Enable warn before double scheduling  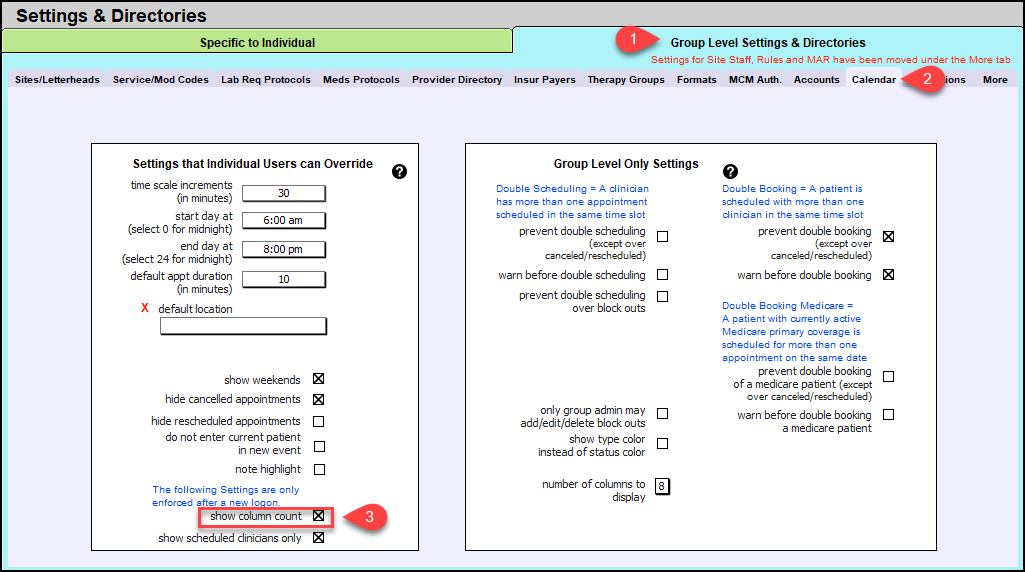662,275
